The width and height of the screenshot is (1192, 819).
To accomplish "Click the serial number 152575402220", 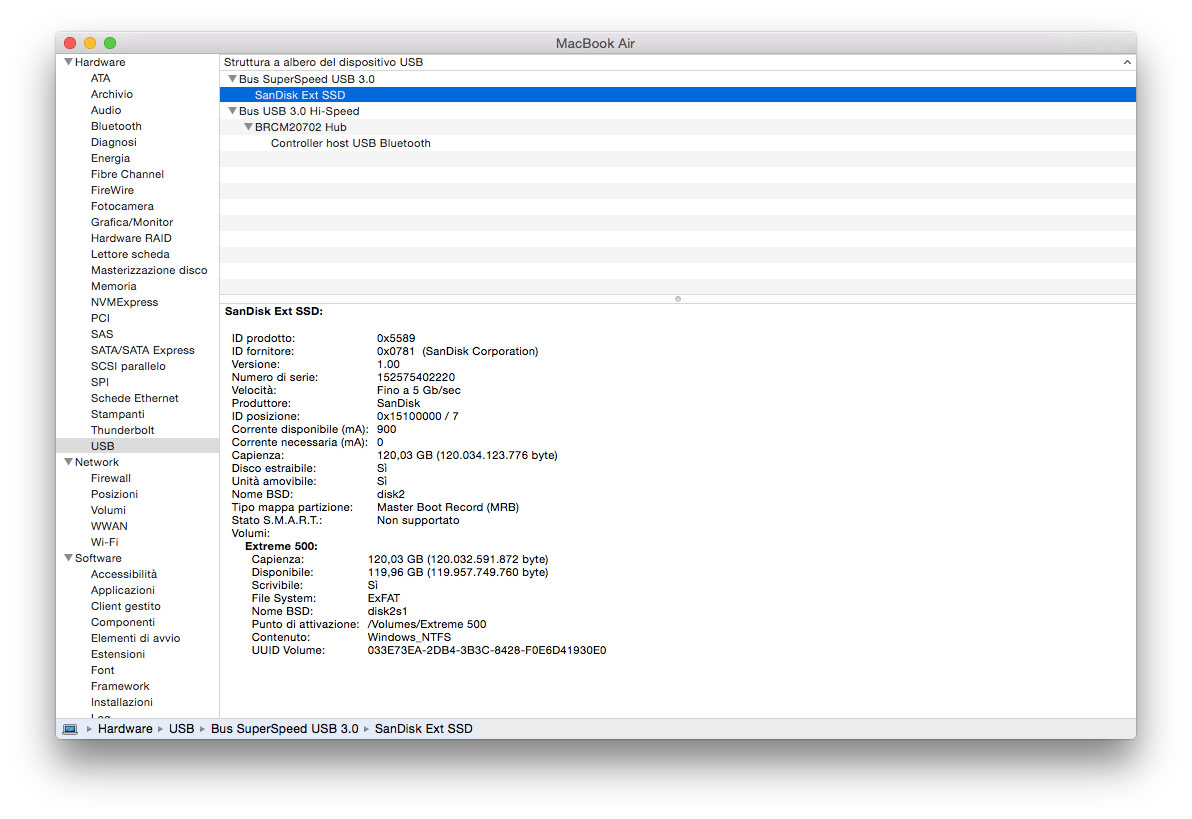I will (416, 377).
